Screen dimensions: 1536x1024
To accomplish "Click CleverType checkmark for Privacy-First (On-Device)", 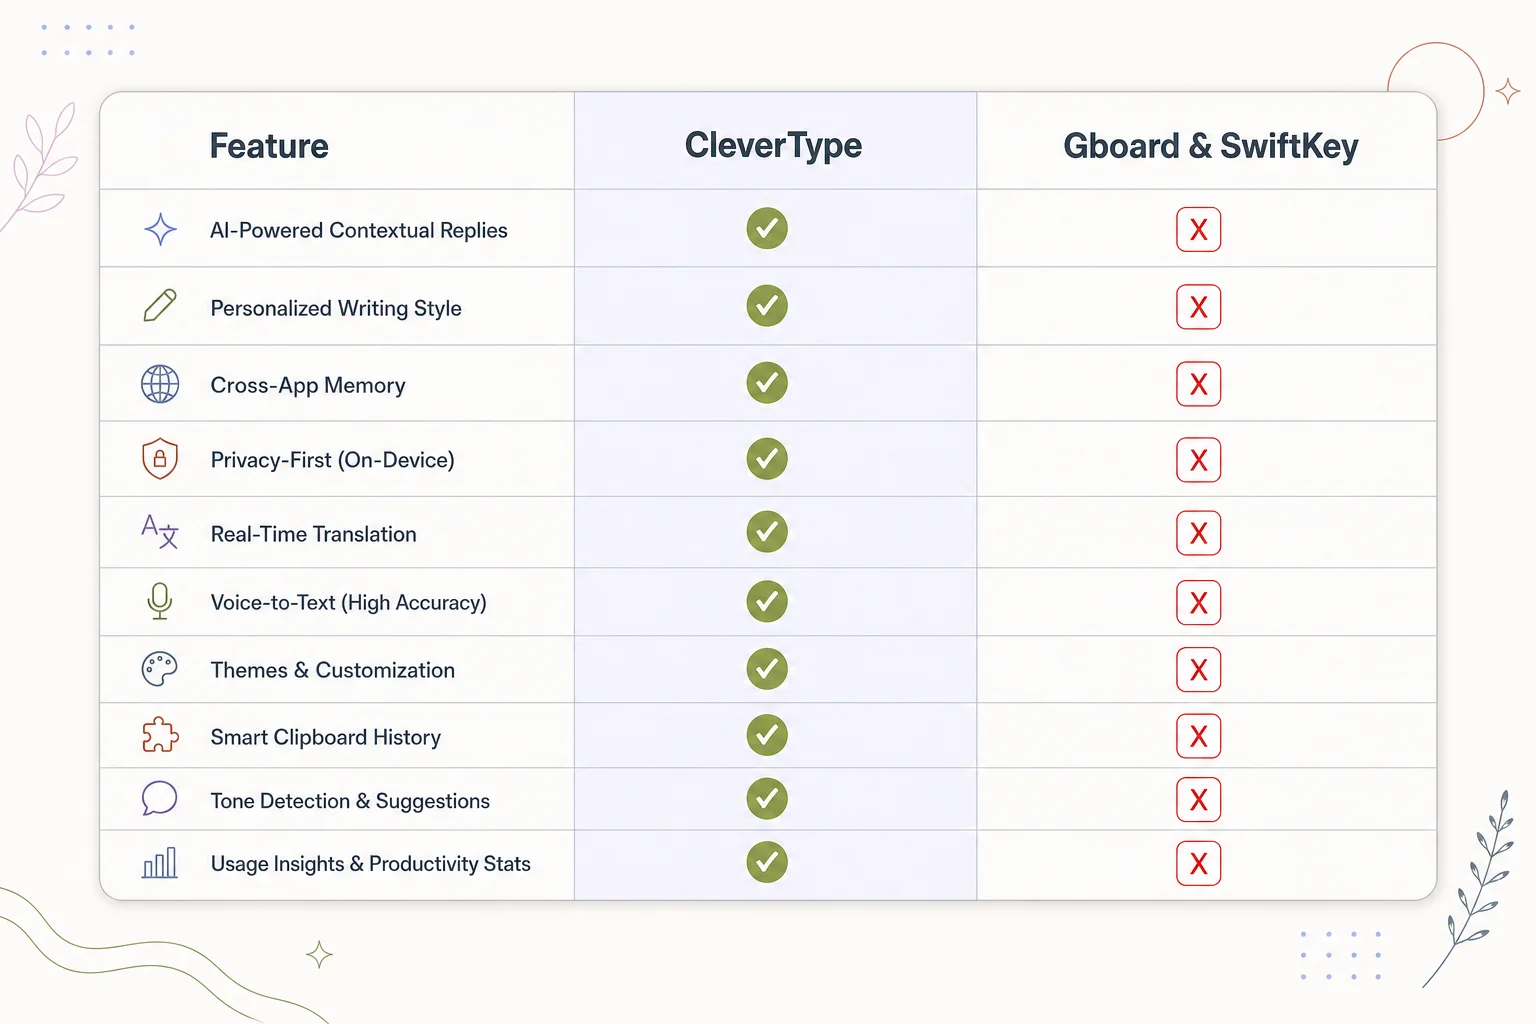I will point(767,459).
